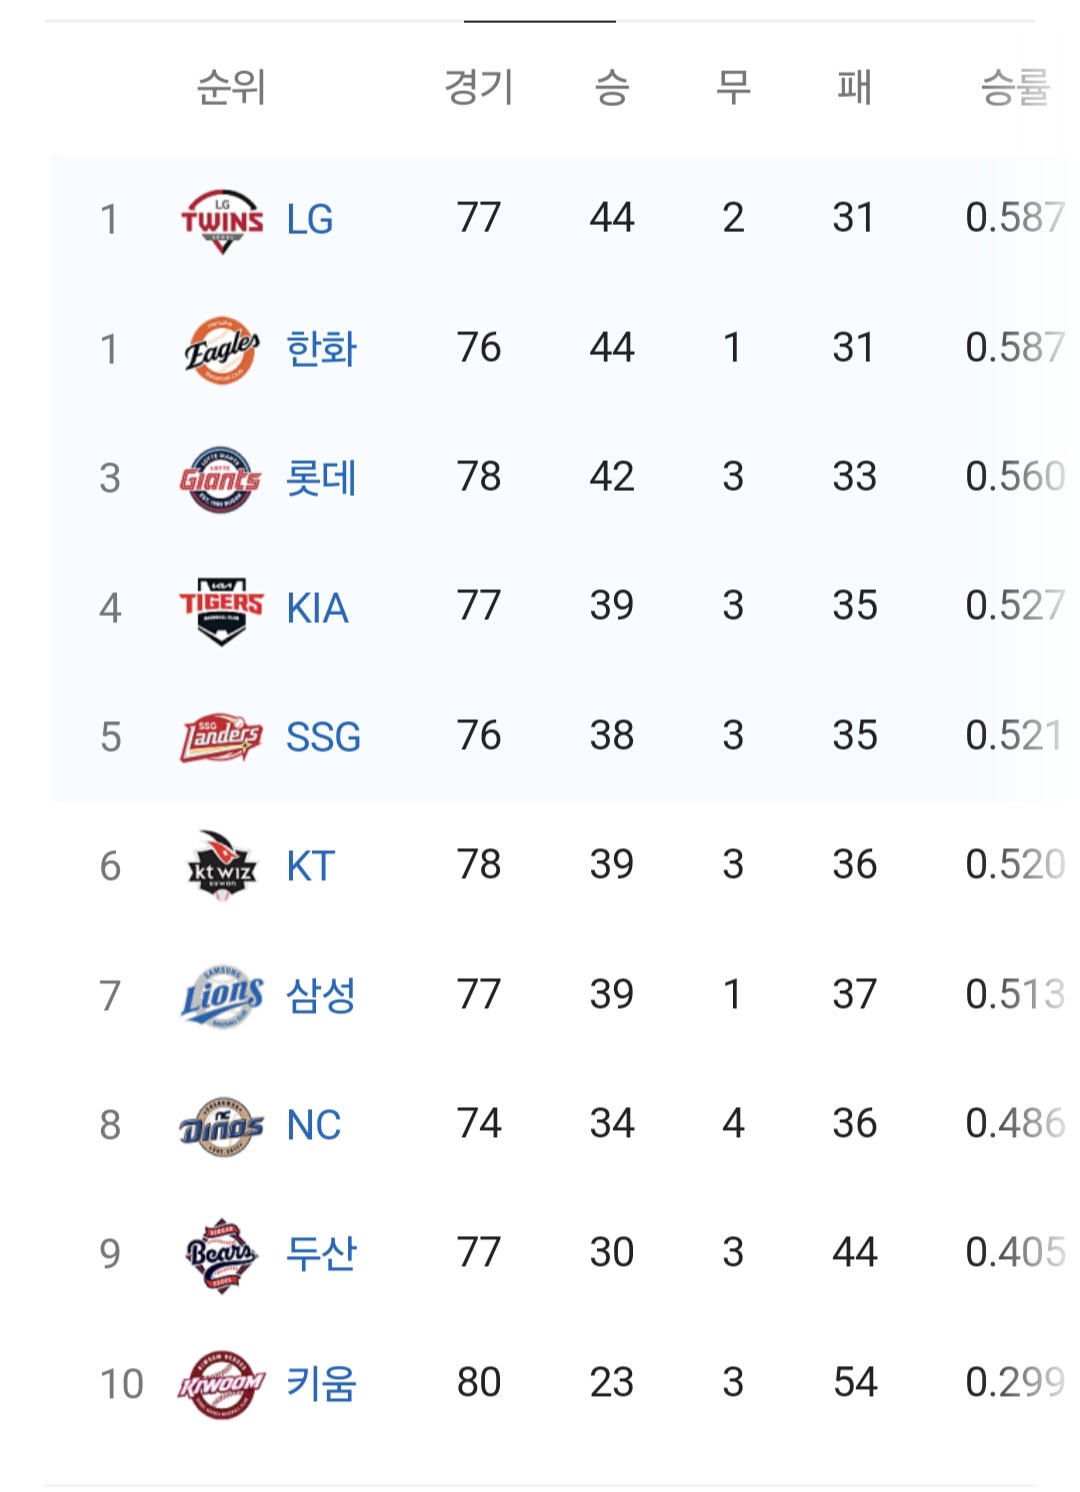Select the 패 losses column header
The height and width of the screenshot is (1492, 1080).
coord(855,87)
